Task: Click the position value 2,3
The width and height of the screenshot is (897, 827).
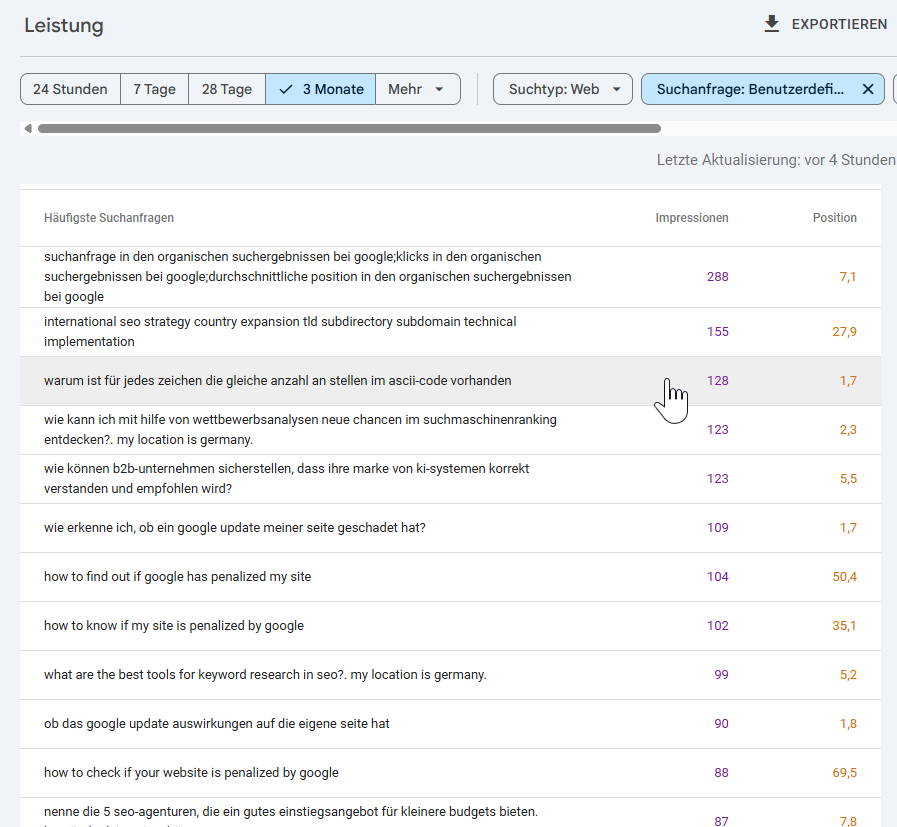Action: coord(848,430)
